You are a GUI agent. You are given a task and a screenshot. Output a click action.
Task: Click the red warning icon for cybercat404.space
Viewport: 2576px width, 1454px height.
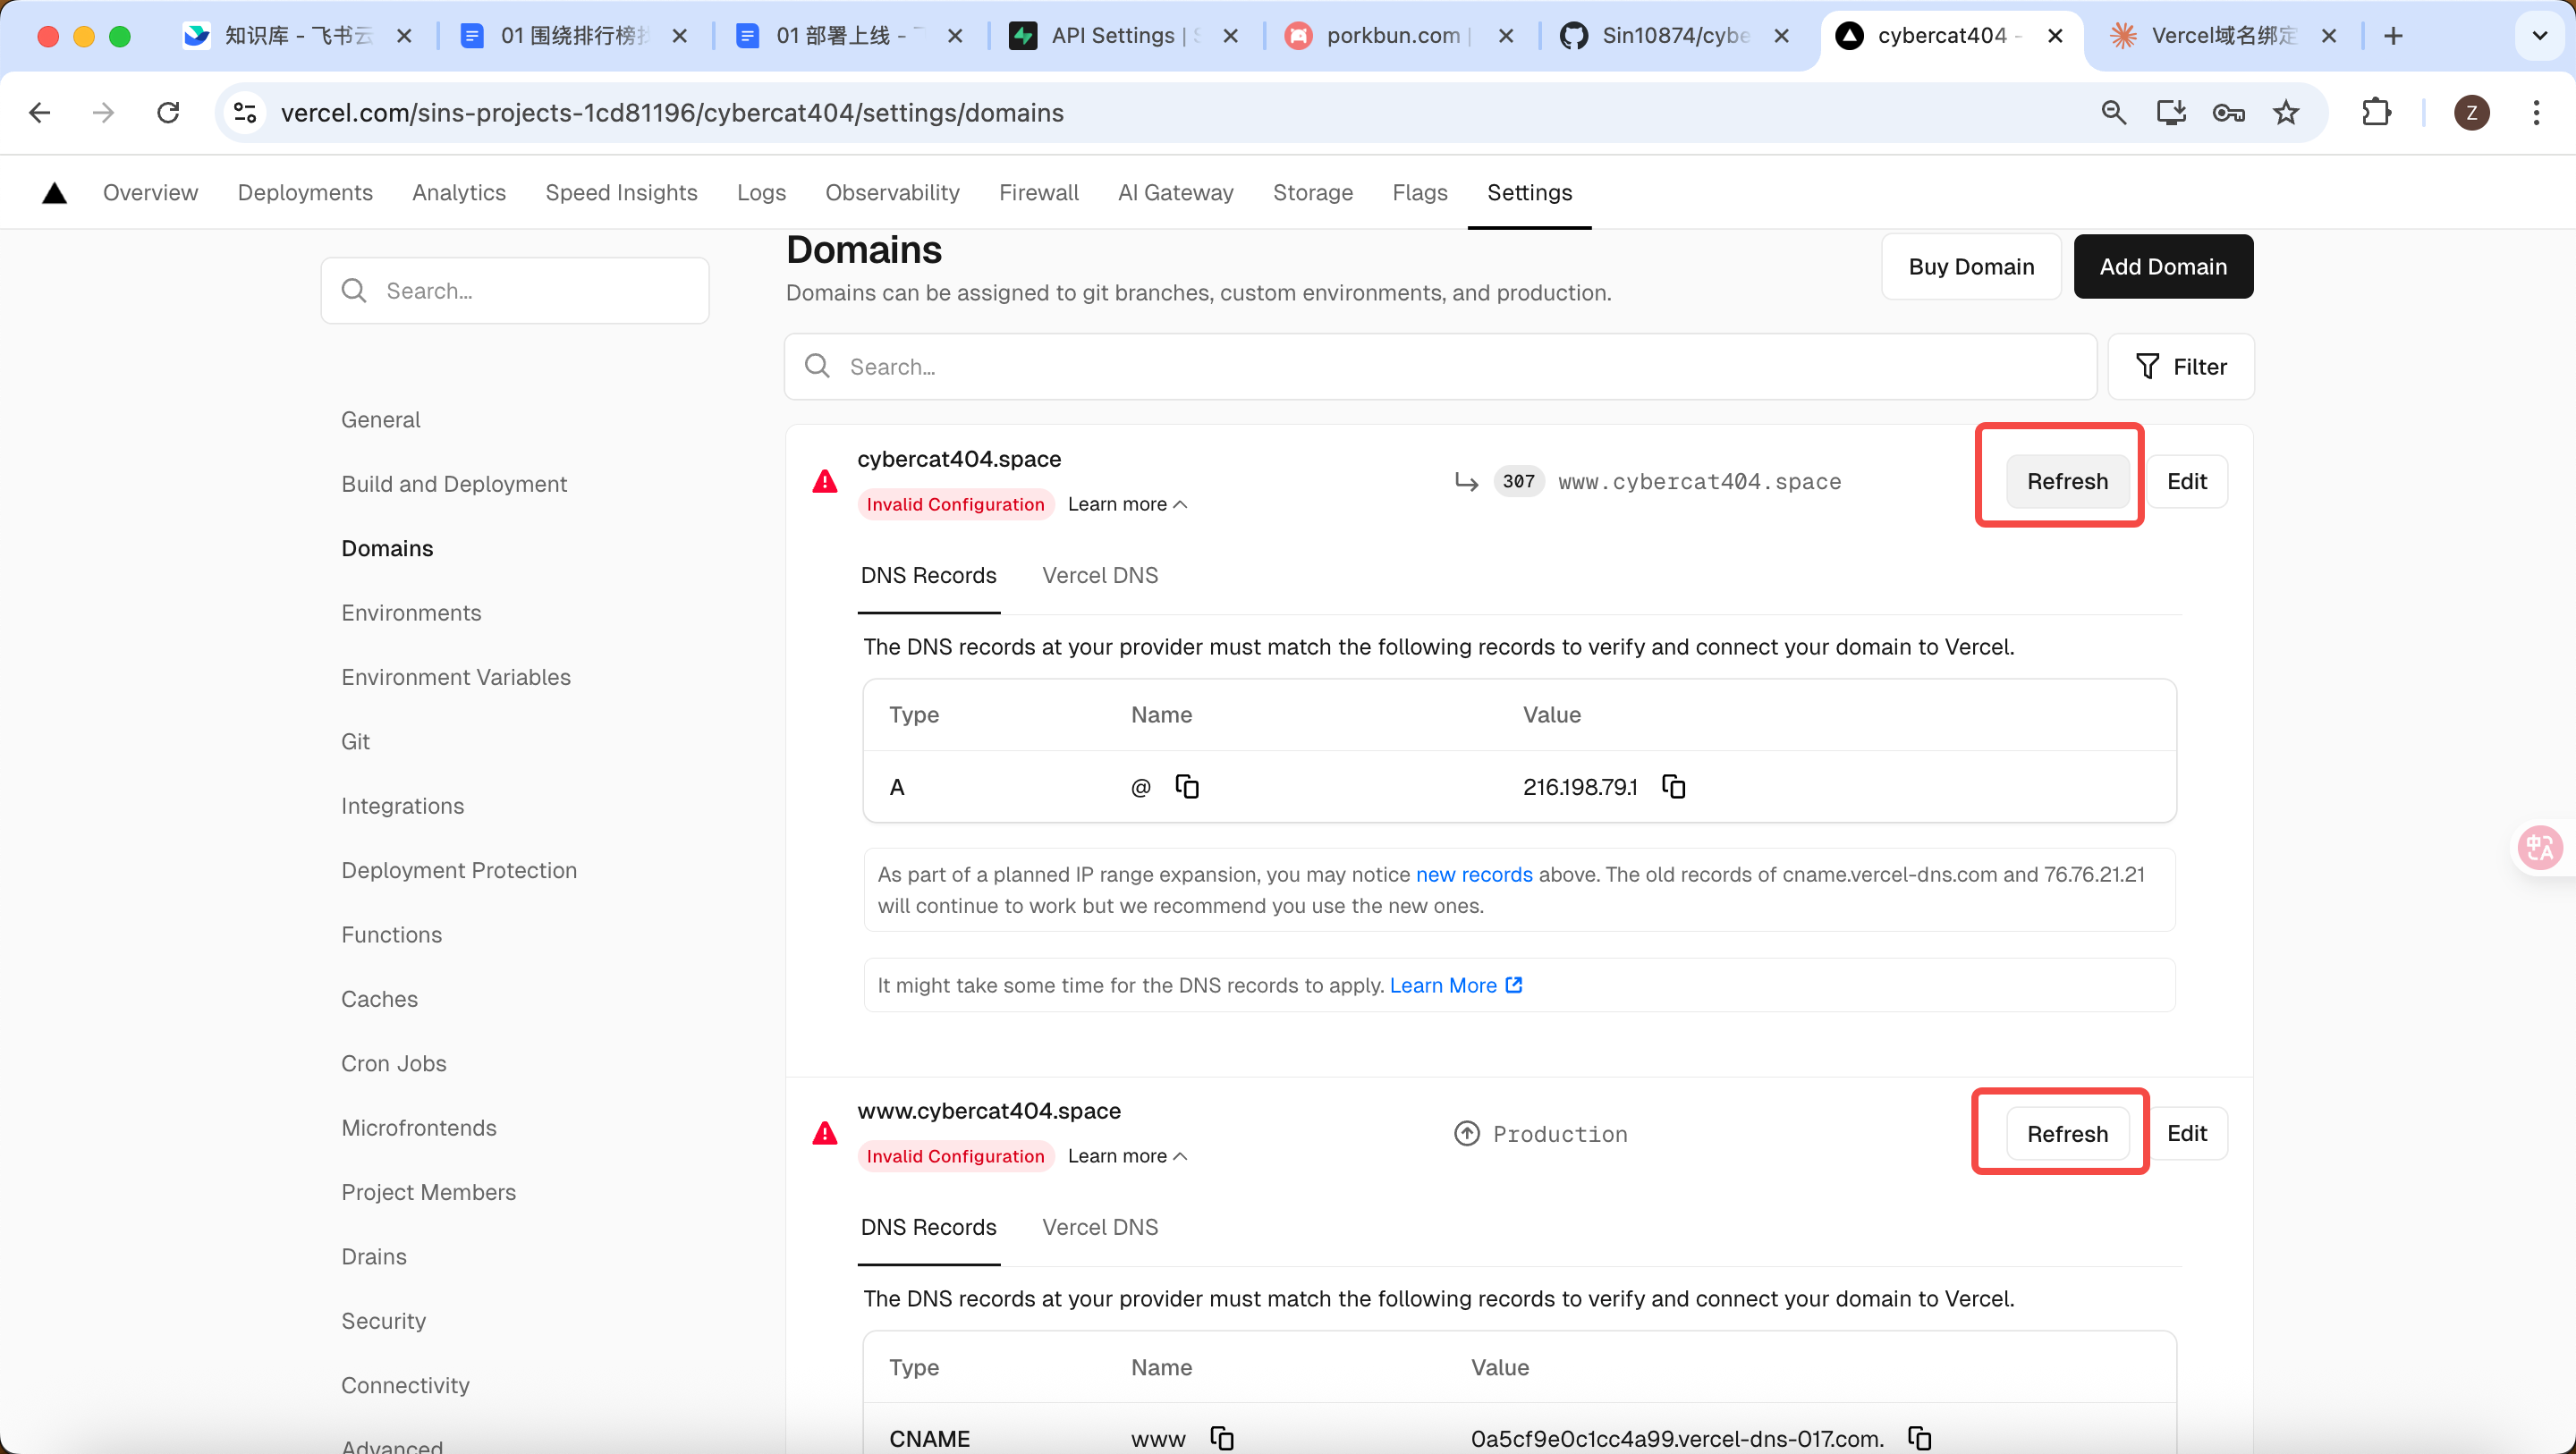tap(825, 482)
